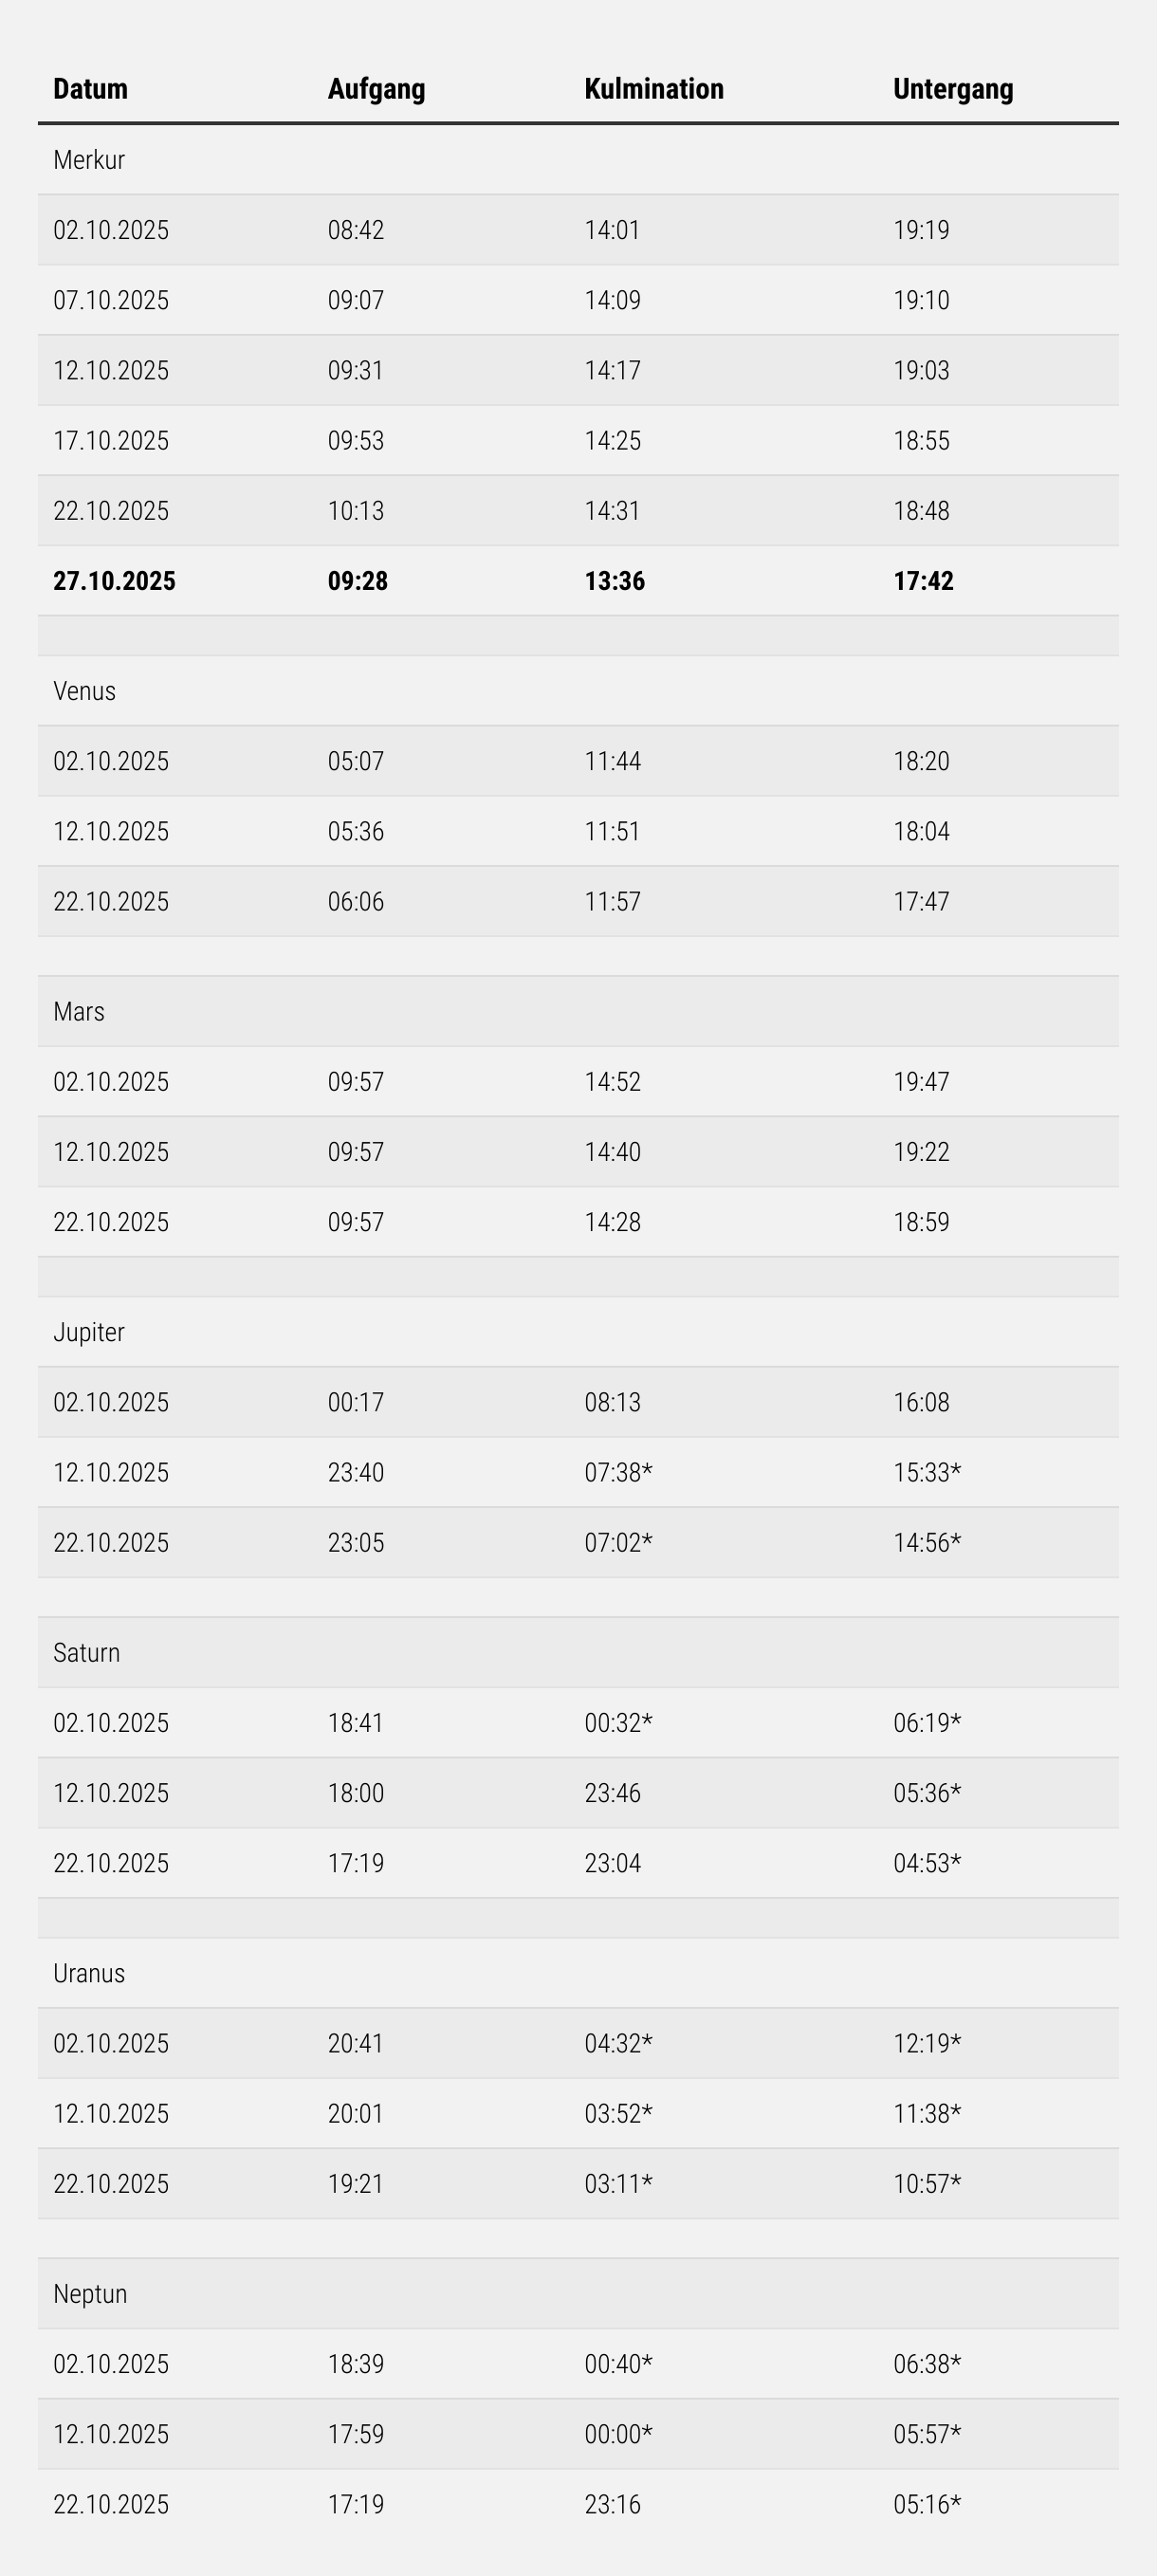Select the Saturn section heading
The image size is (1157, 2576).
(x=87, y=1652)
